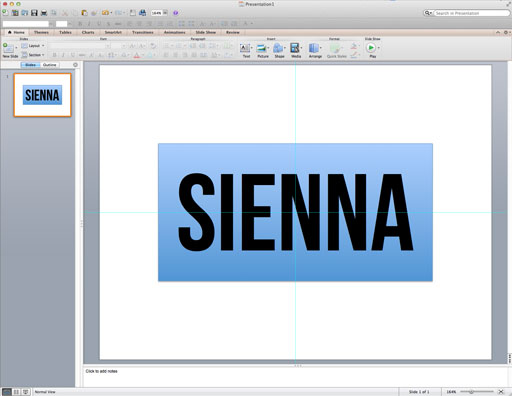Expand the Text insert dropdown arrow
Image resolution: width=512 pixels, height=396 pixels.
[x=252, y=48]
